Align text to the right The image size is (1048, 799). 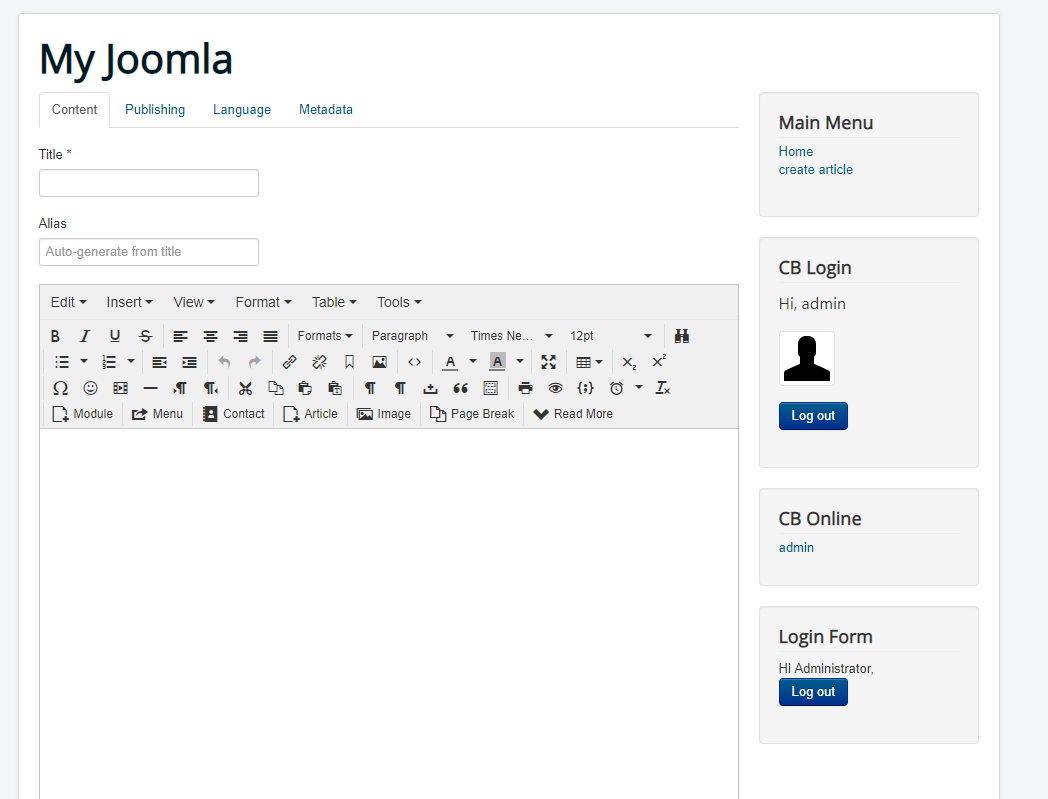click(x=241, y=336)
